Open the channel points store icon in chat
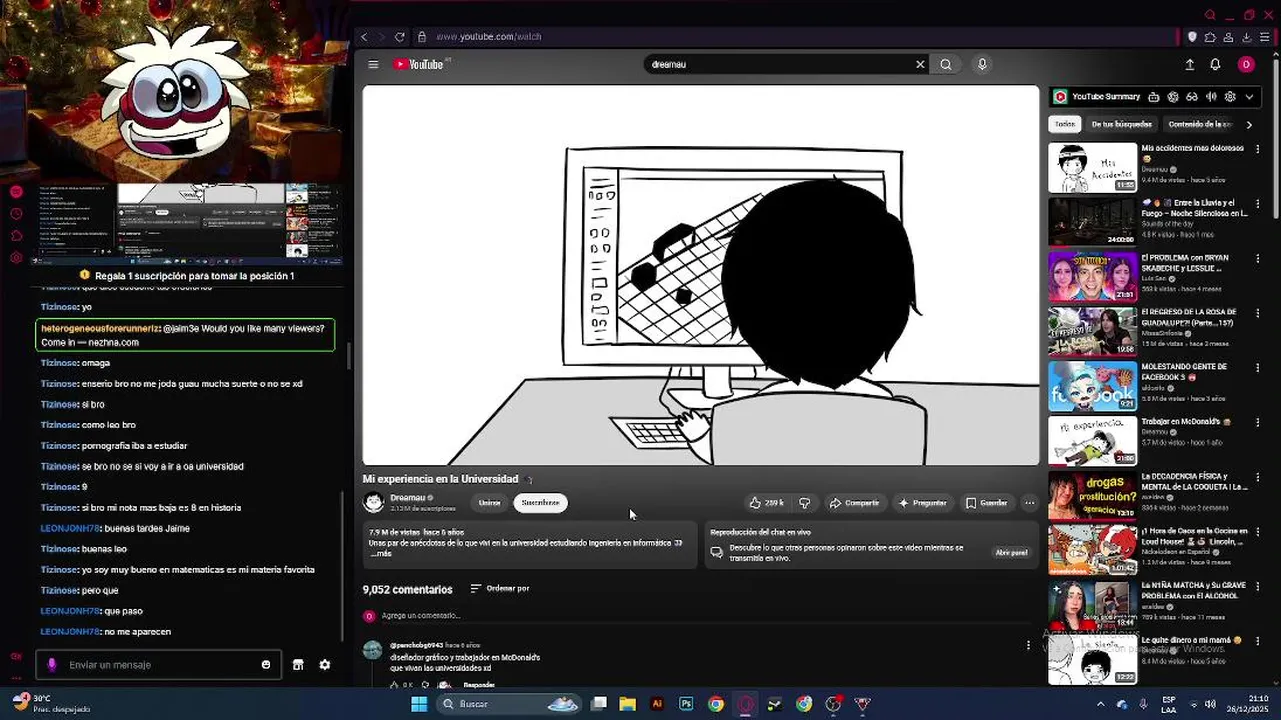 pos(298,665)
